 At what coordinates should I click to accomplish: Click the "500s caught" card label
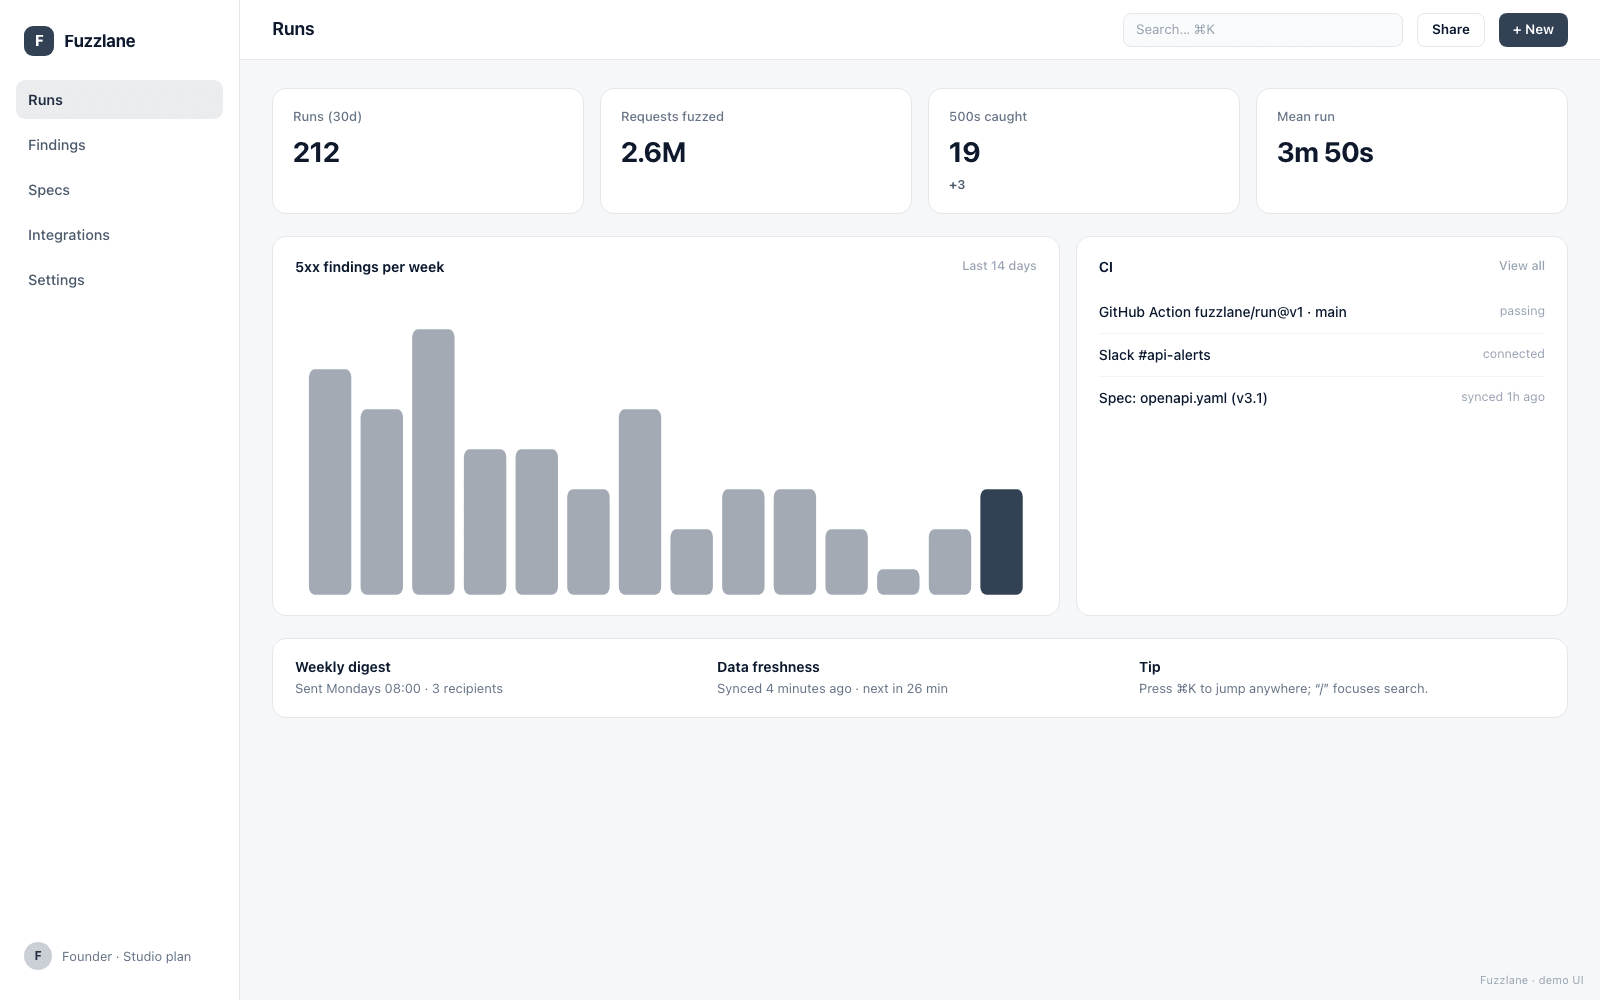988,117
